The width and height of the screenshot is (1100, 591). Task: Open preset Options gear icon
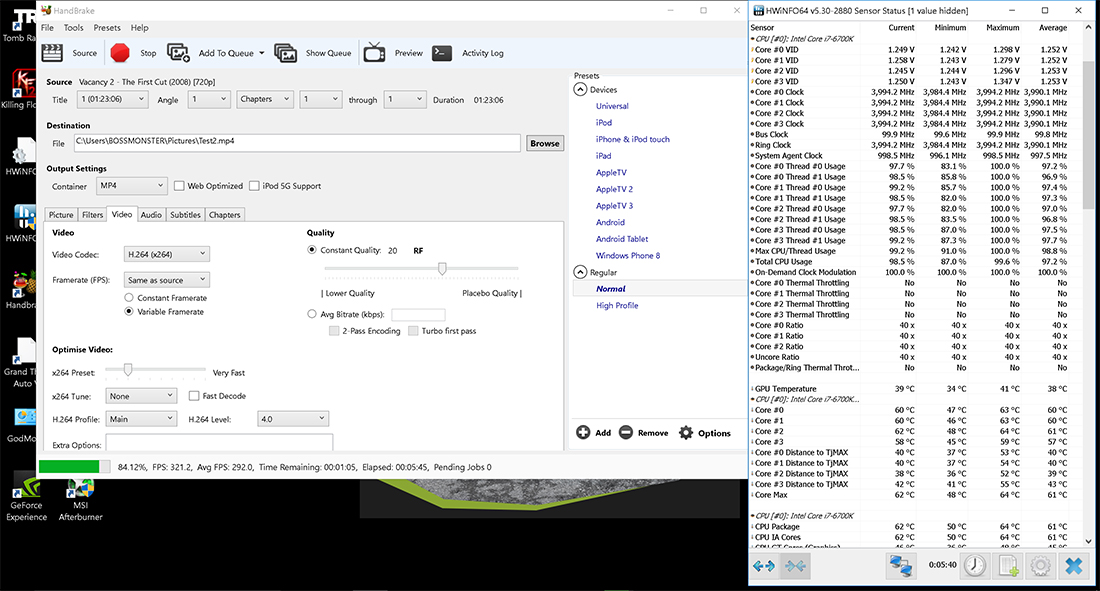686,432
